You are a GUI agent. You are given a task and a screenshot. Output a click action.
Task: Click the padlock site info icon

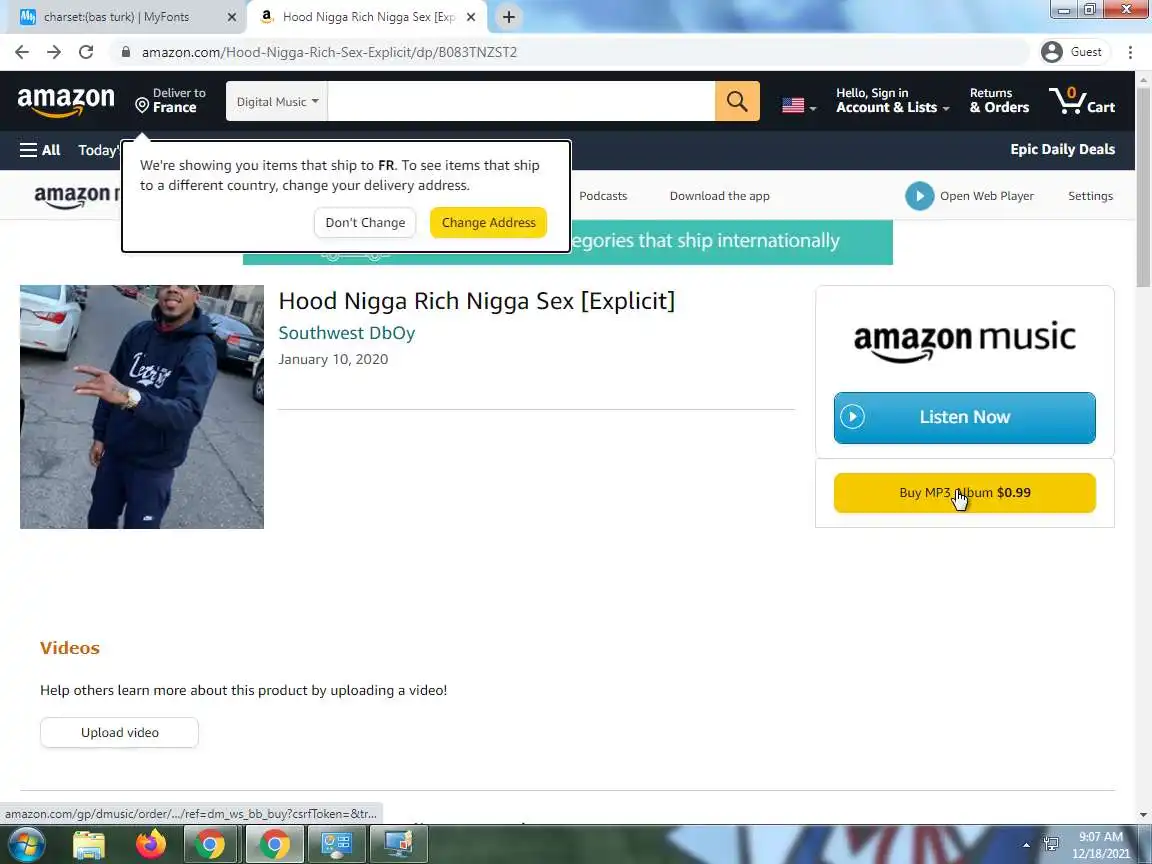point(126,52)
